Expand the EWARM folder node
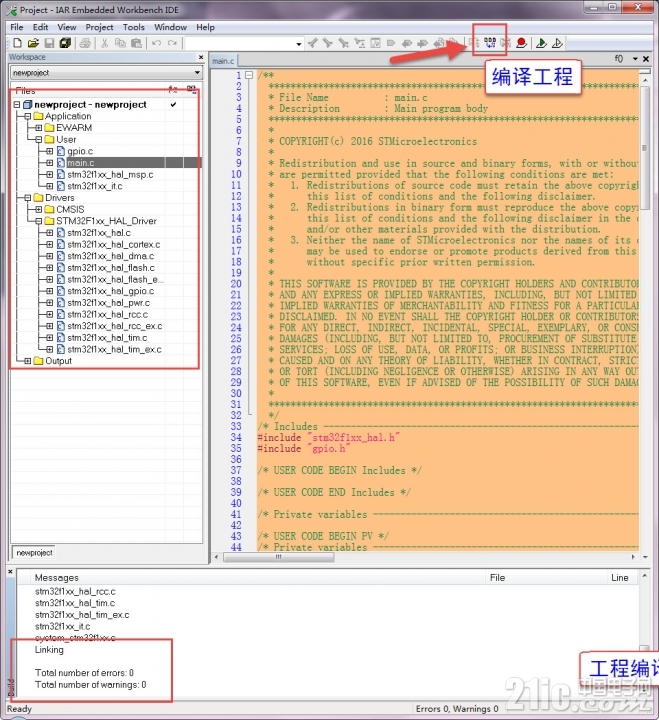 click(x=39, y=128)
